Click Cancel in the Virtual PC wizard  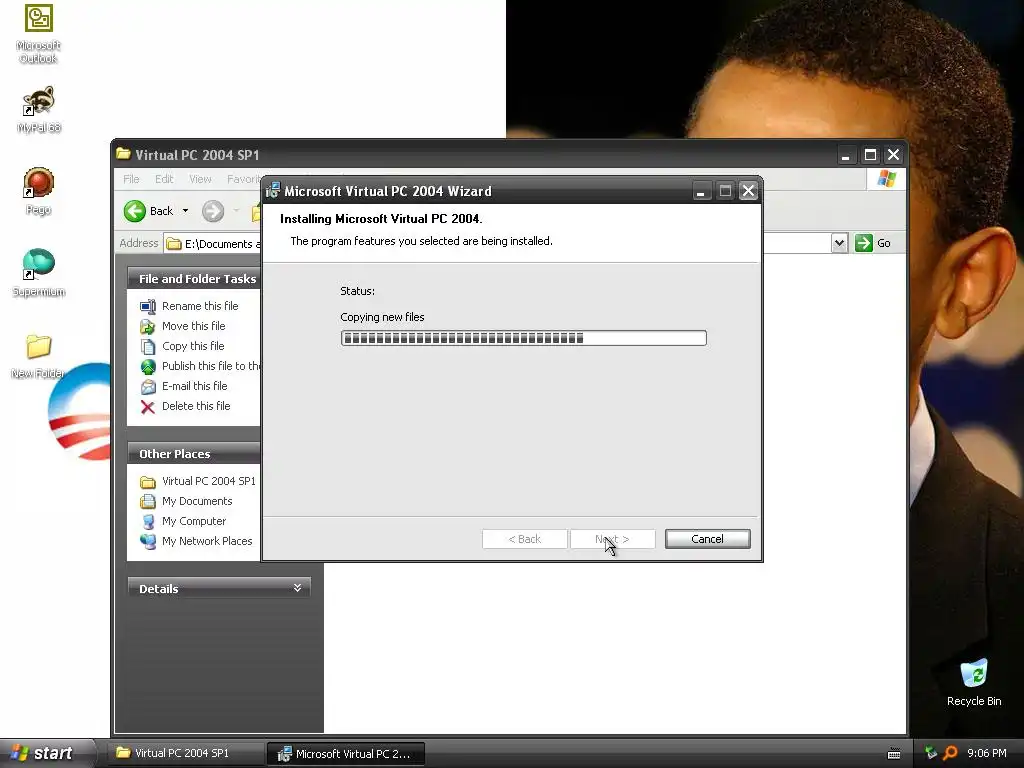click(707, 539)
